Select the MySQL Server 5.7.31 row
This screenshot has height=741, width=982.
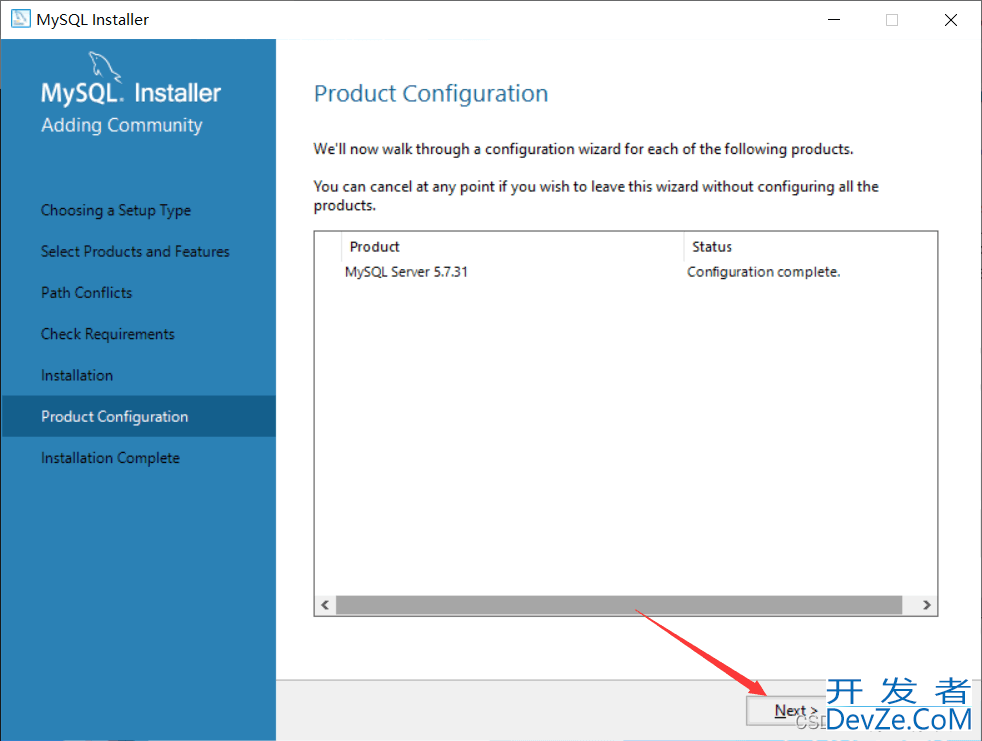[626, 272]
